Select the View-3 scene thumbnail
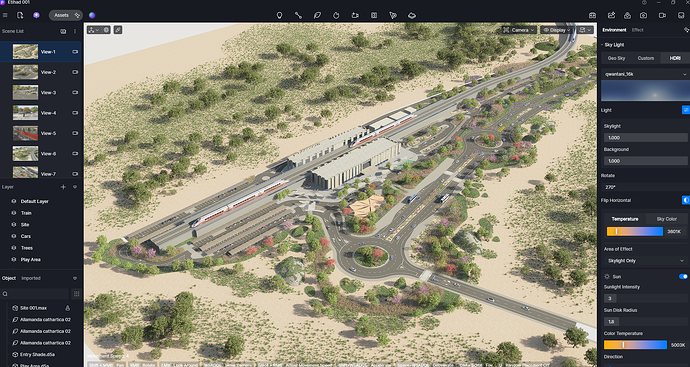This screenshot has height=367, width=690. (x=25, y=92)
